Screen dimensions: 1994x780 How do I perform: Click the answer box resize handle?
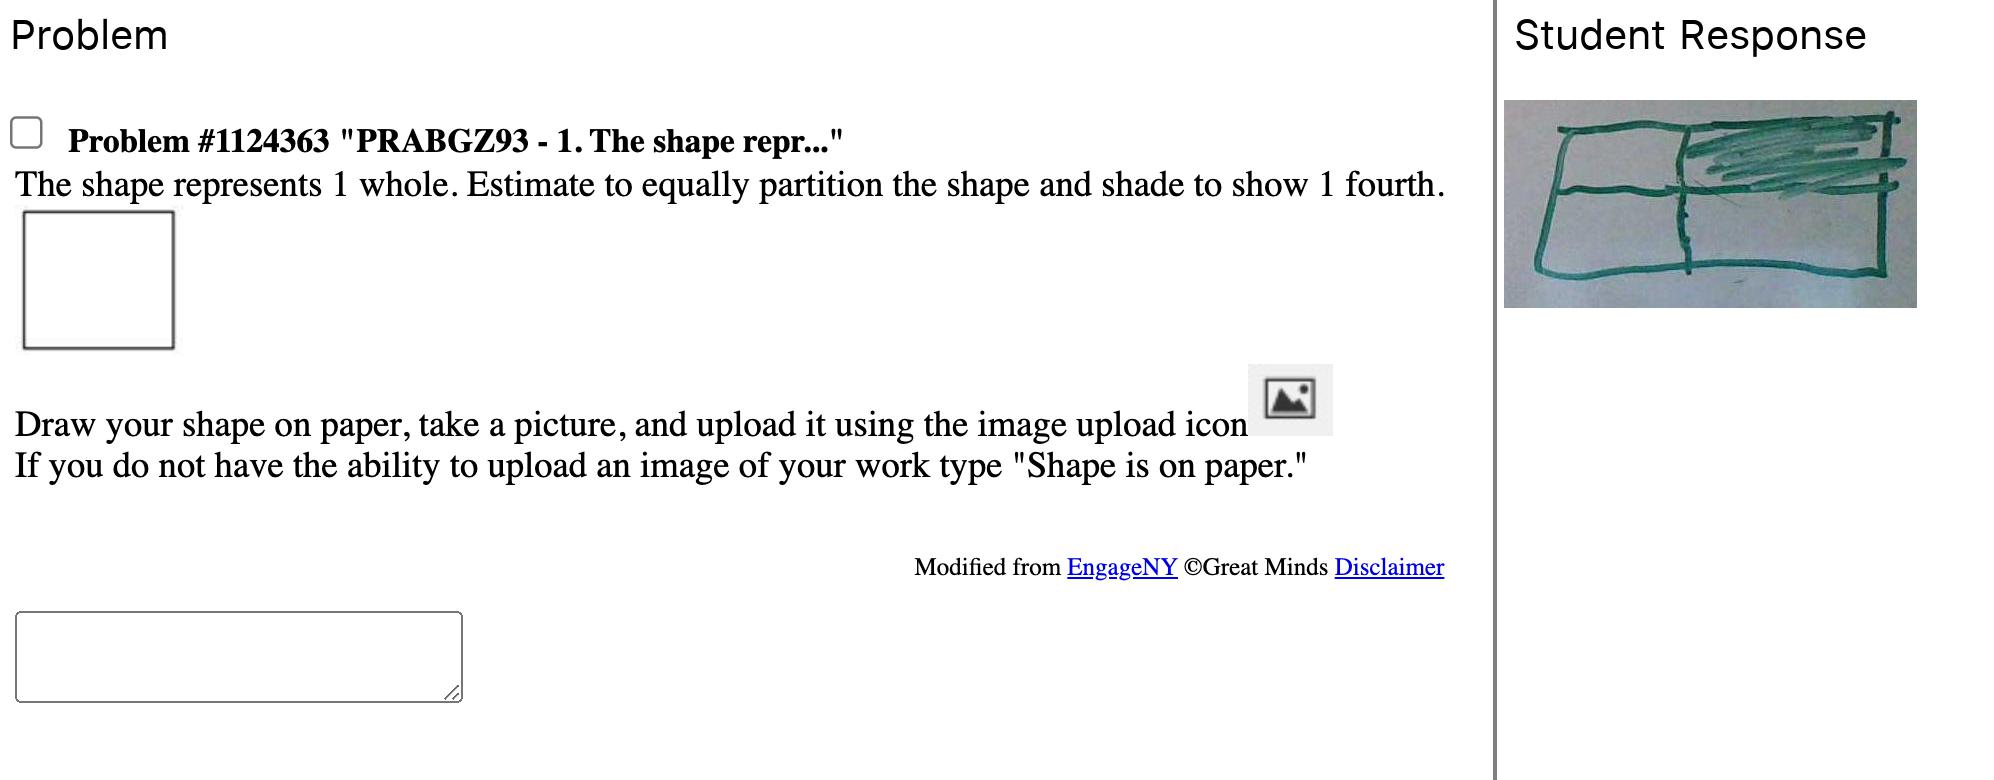452,692
